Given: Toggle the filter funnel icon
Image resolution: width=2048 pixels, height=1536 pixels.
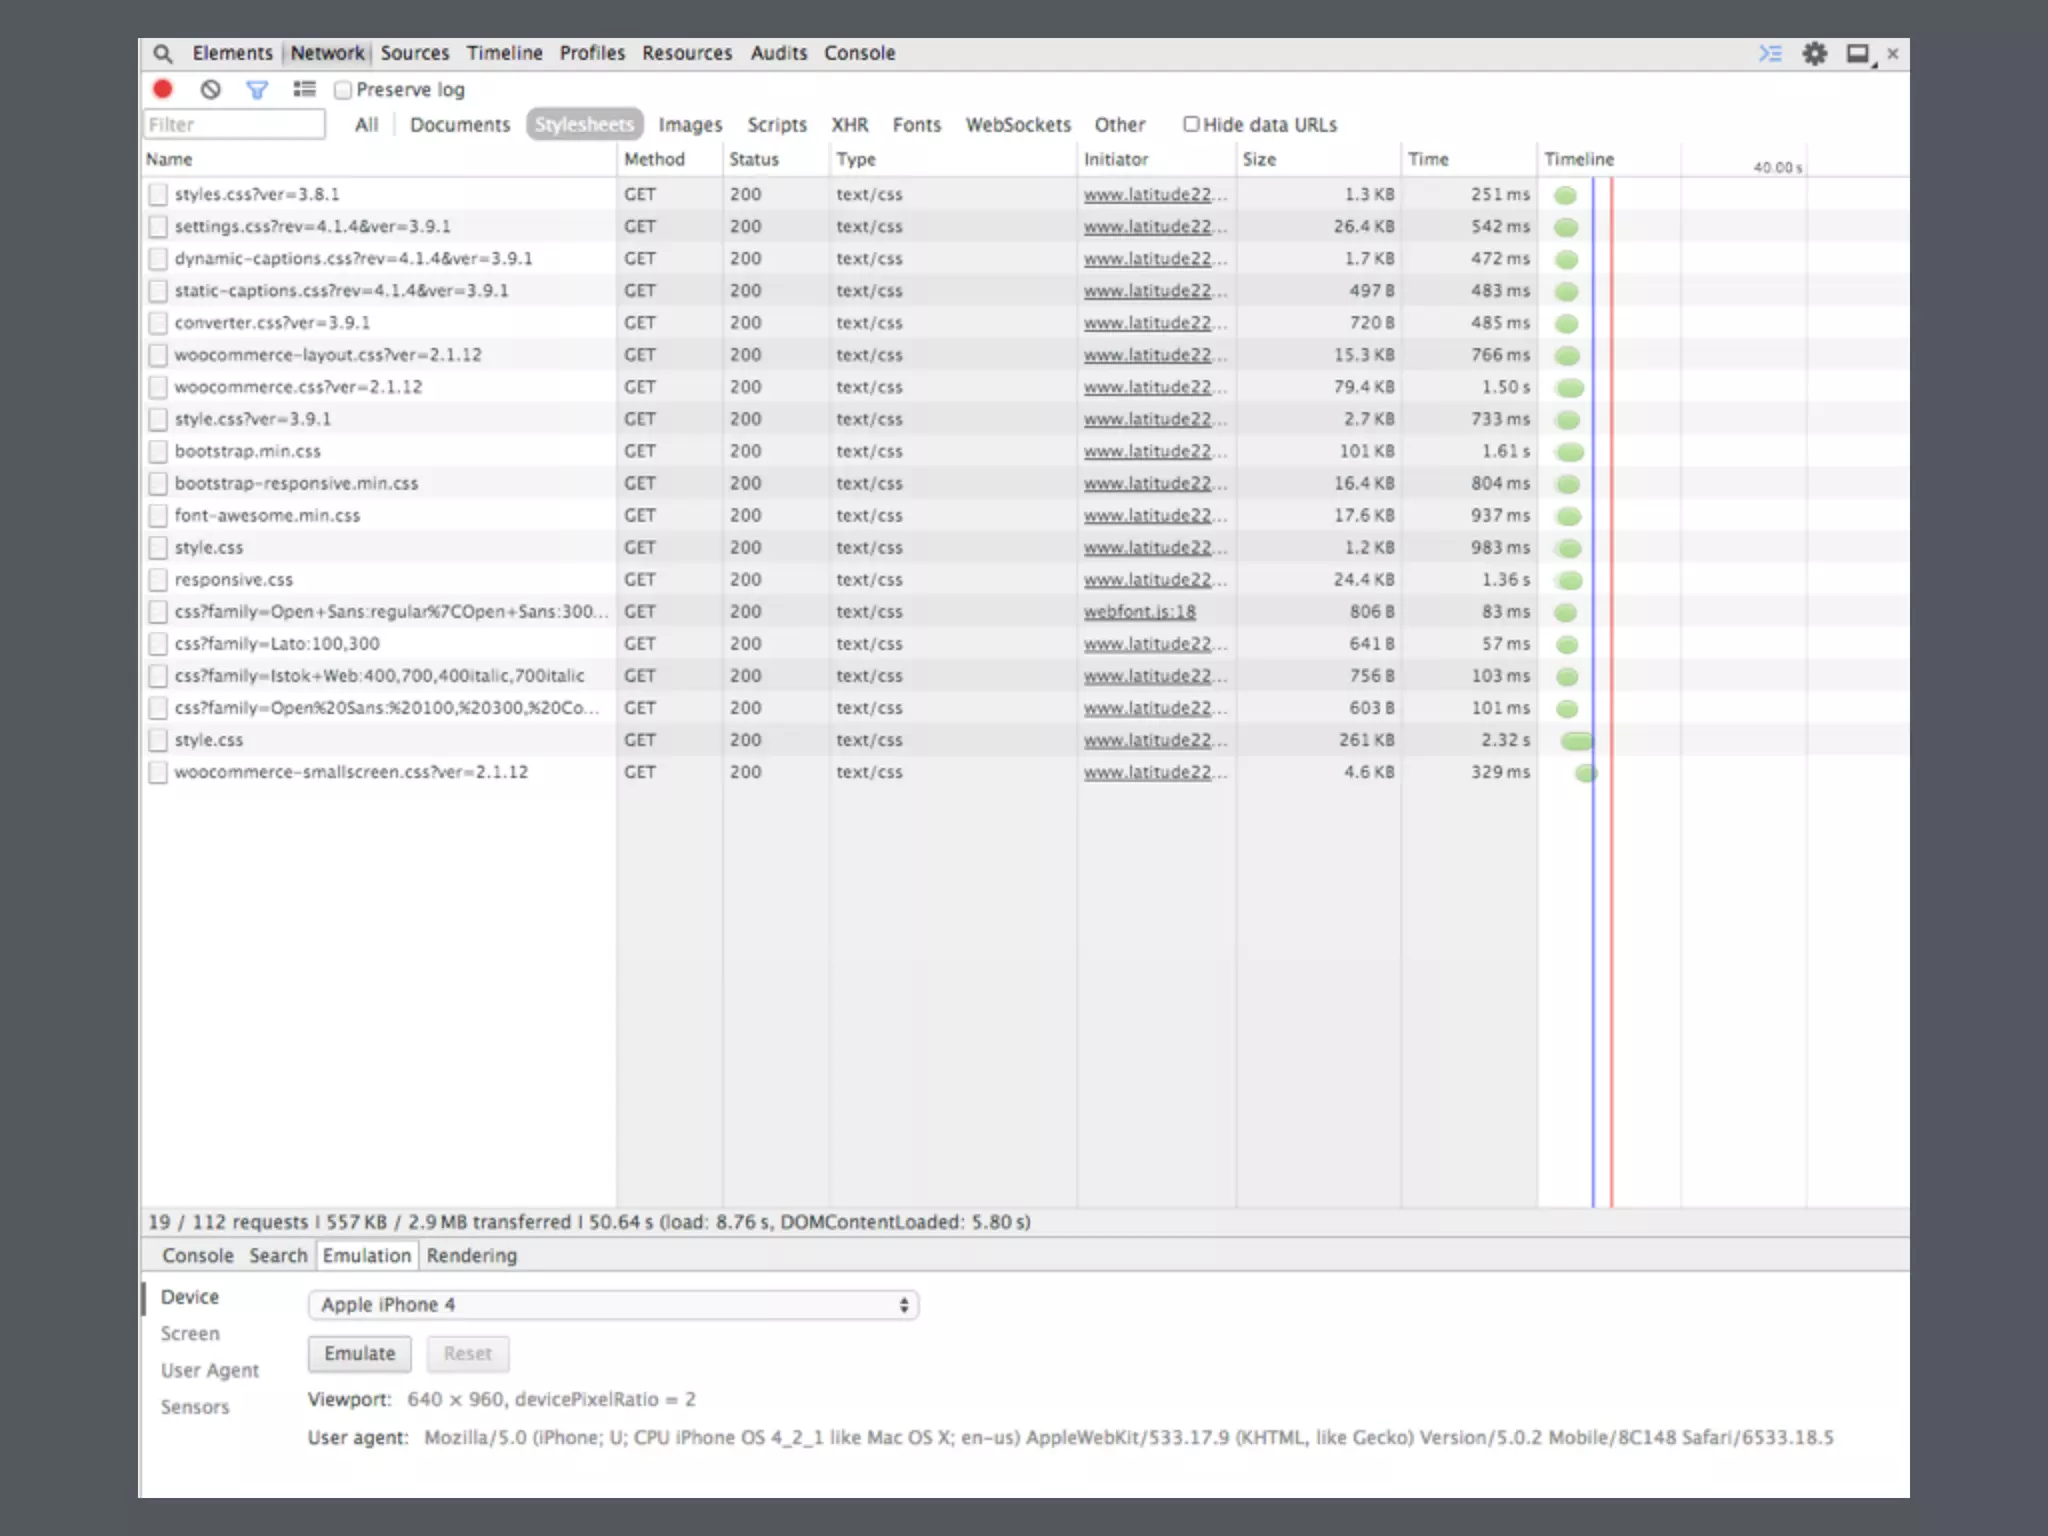Looking at the screenshot, I should click(x=257, y=90).
